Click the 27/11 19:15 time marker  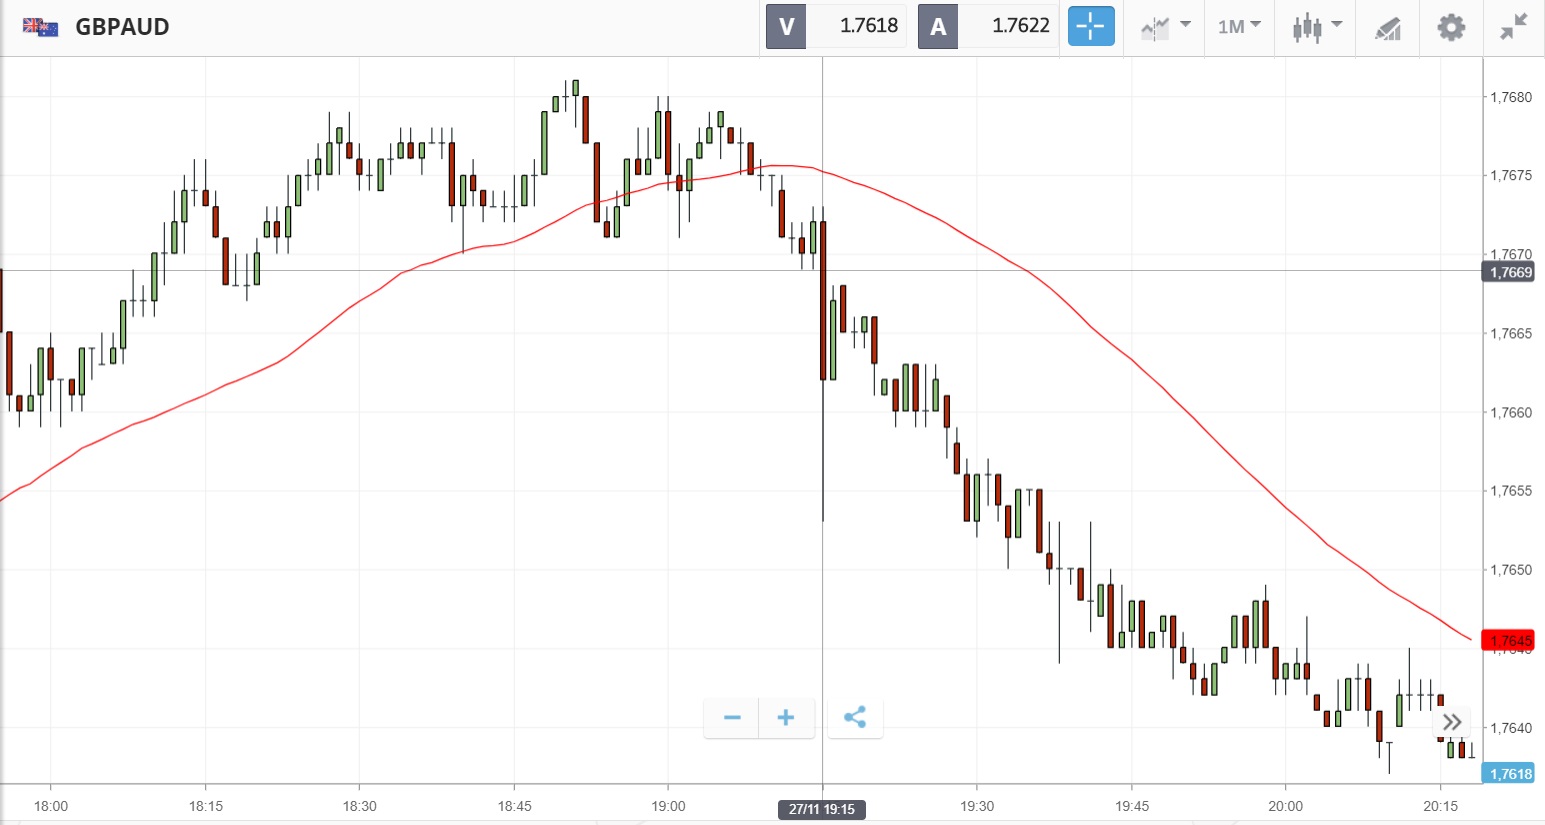click(x=822, y=809)
